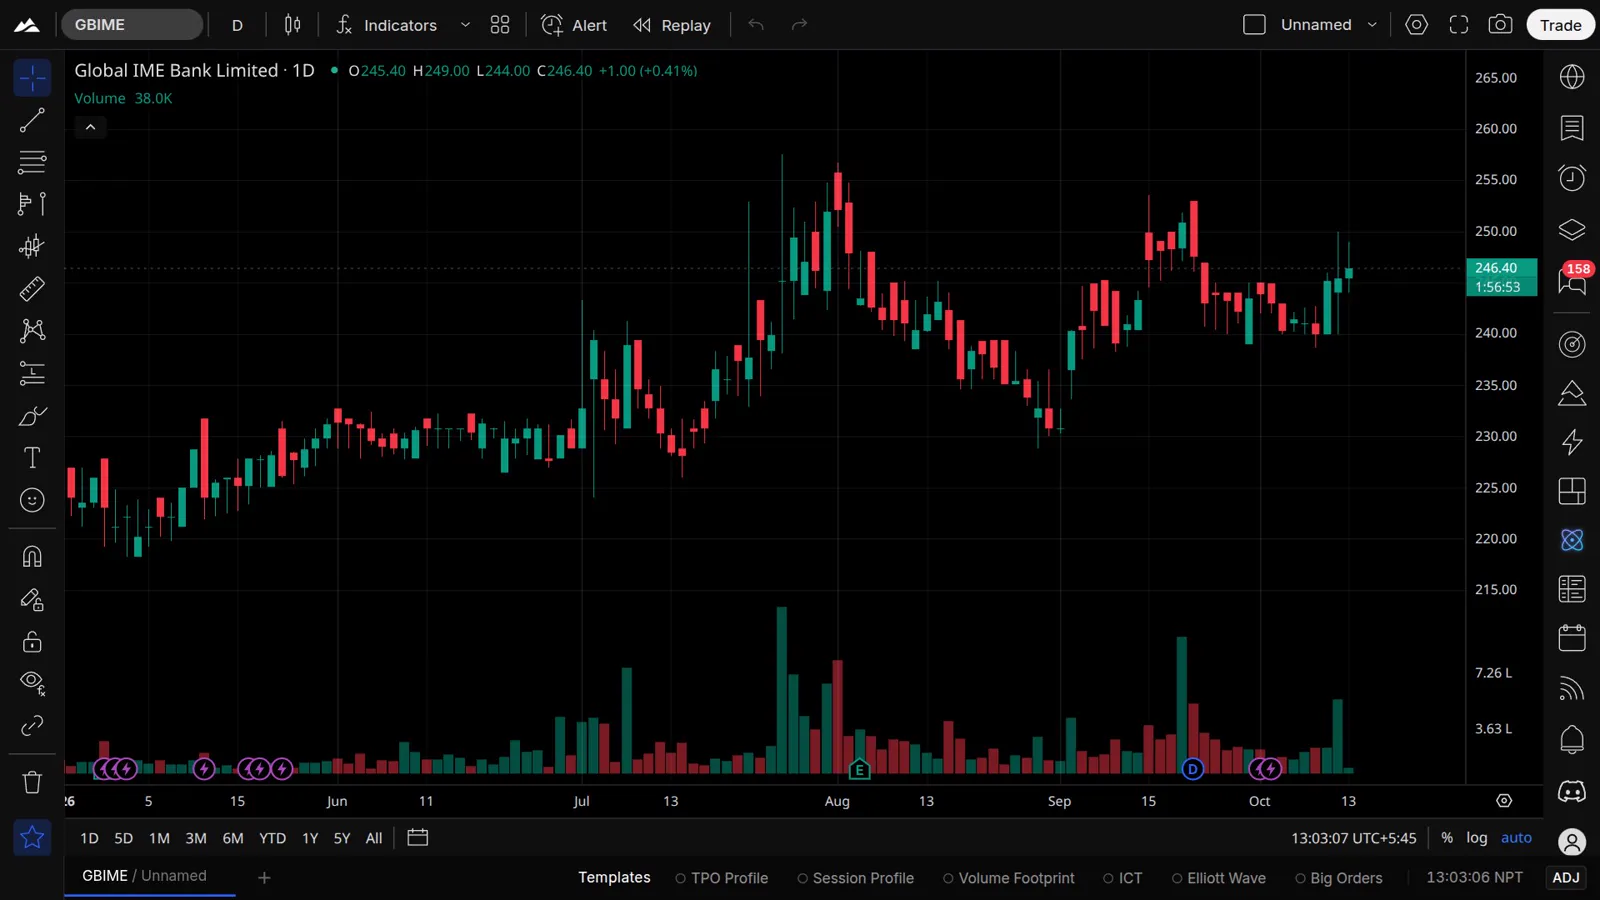Click the earnings E marker on timeline
The width and height of the screenshot is (1600, 900).
click(x=859, y=770)
